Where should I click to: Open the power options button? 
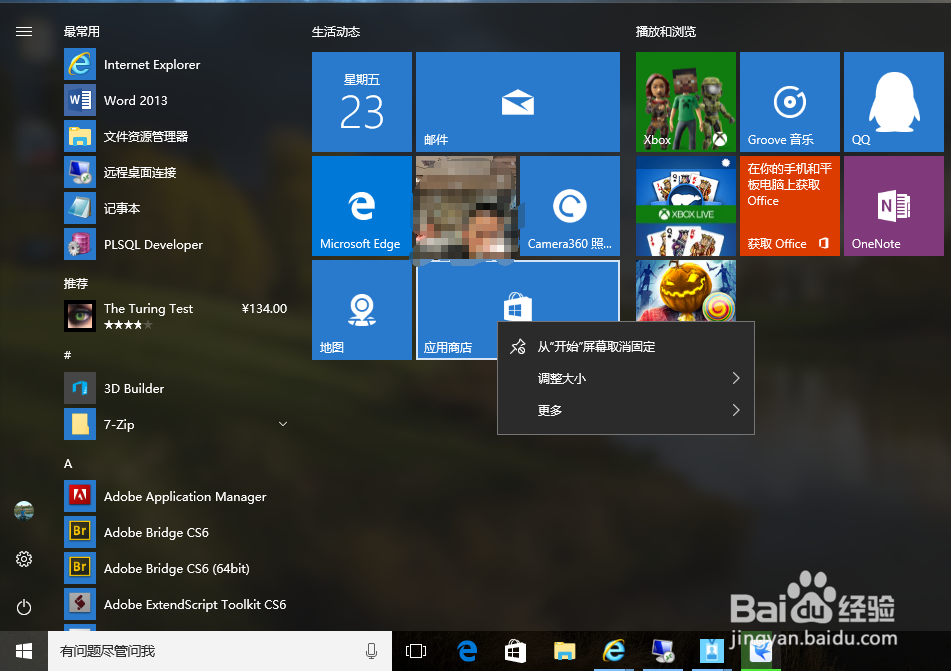24,607
